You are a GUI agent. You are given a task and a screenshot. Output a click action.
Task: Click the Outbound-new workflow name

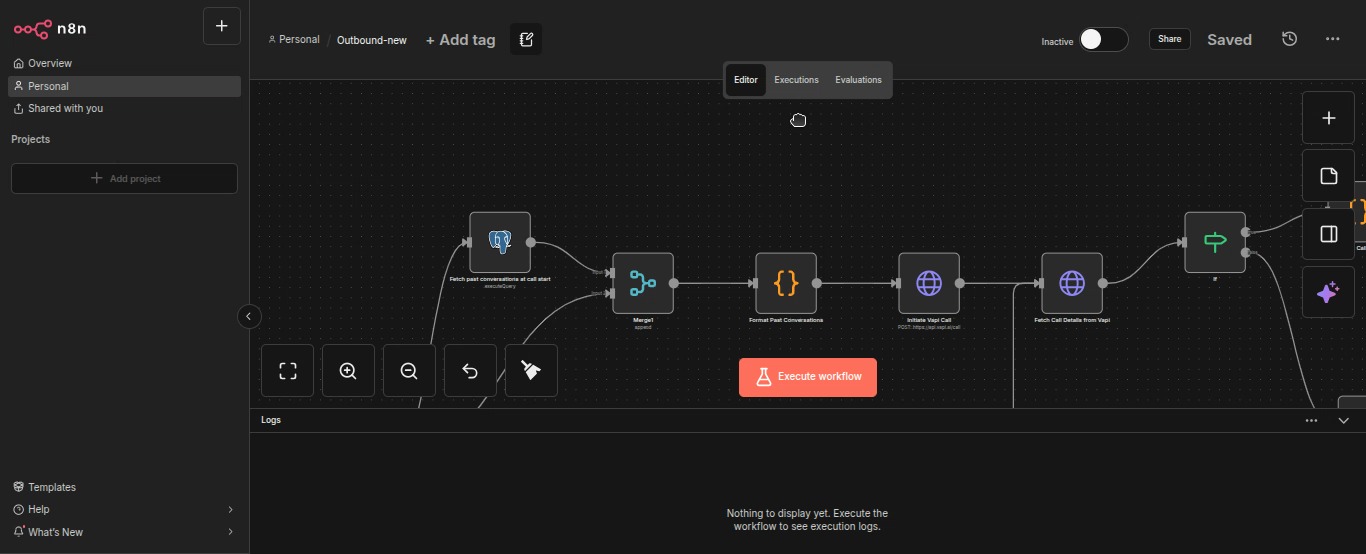point(372,40)
